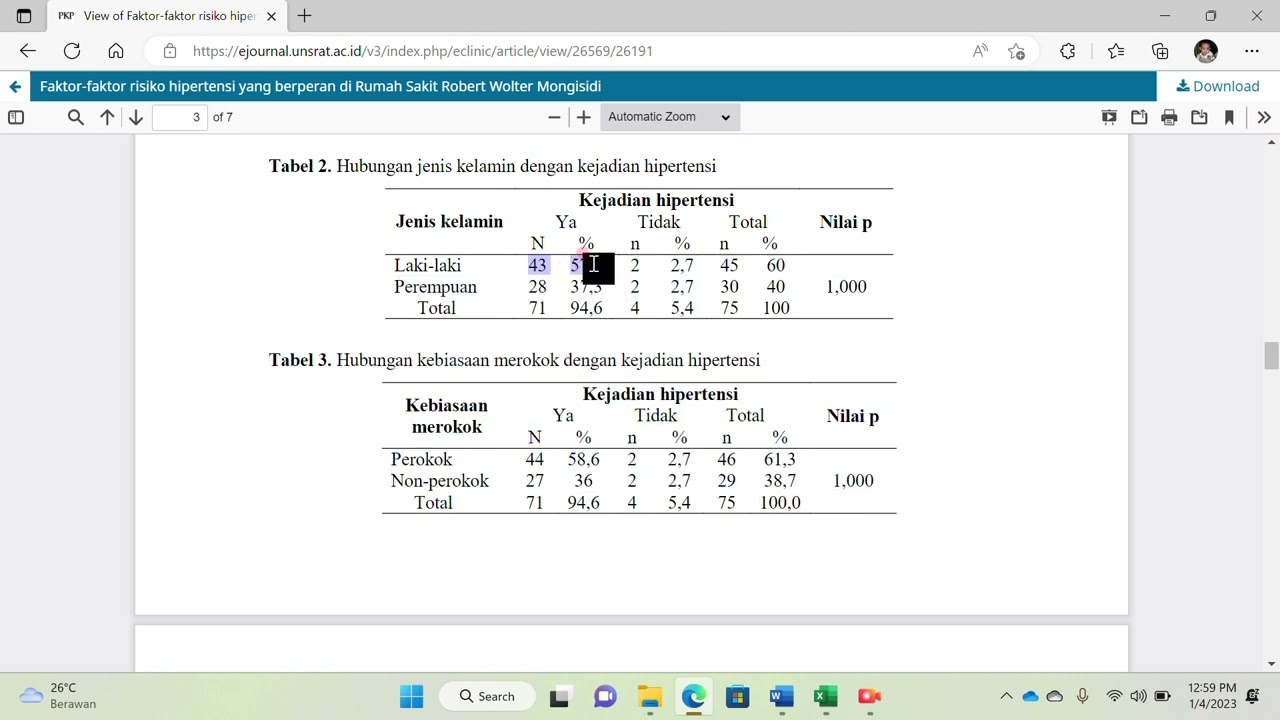The height and width of the screenshot is (720, 1280).
Task: Click the save PDF icon in toolbar
Action: [x=1199, y=117]
